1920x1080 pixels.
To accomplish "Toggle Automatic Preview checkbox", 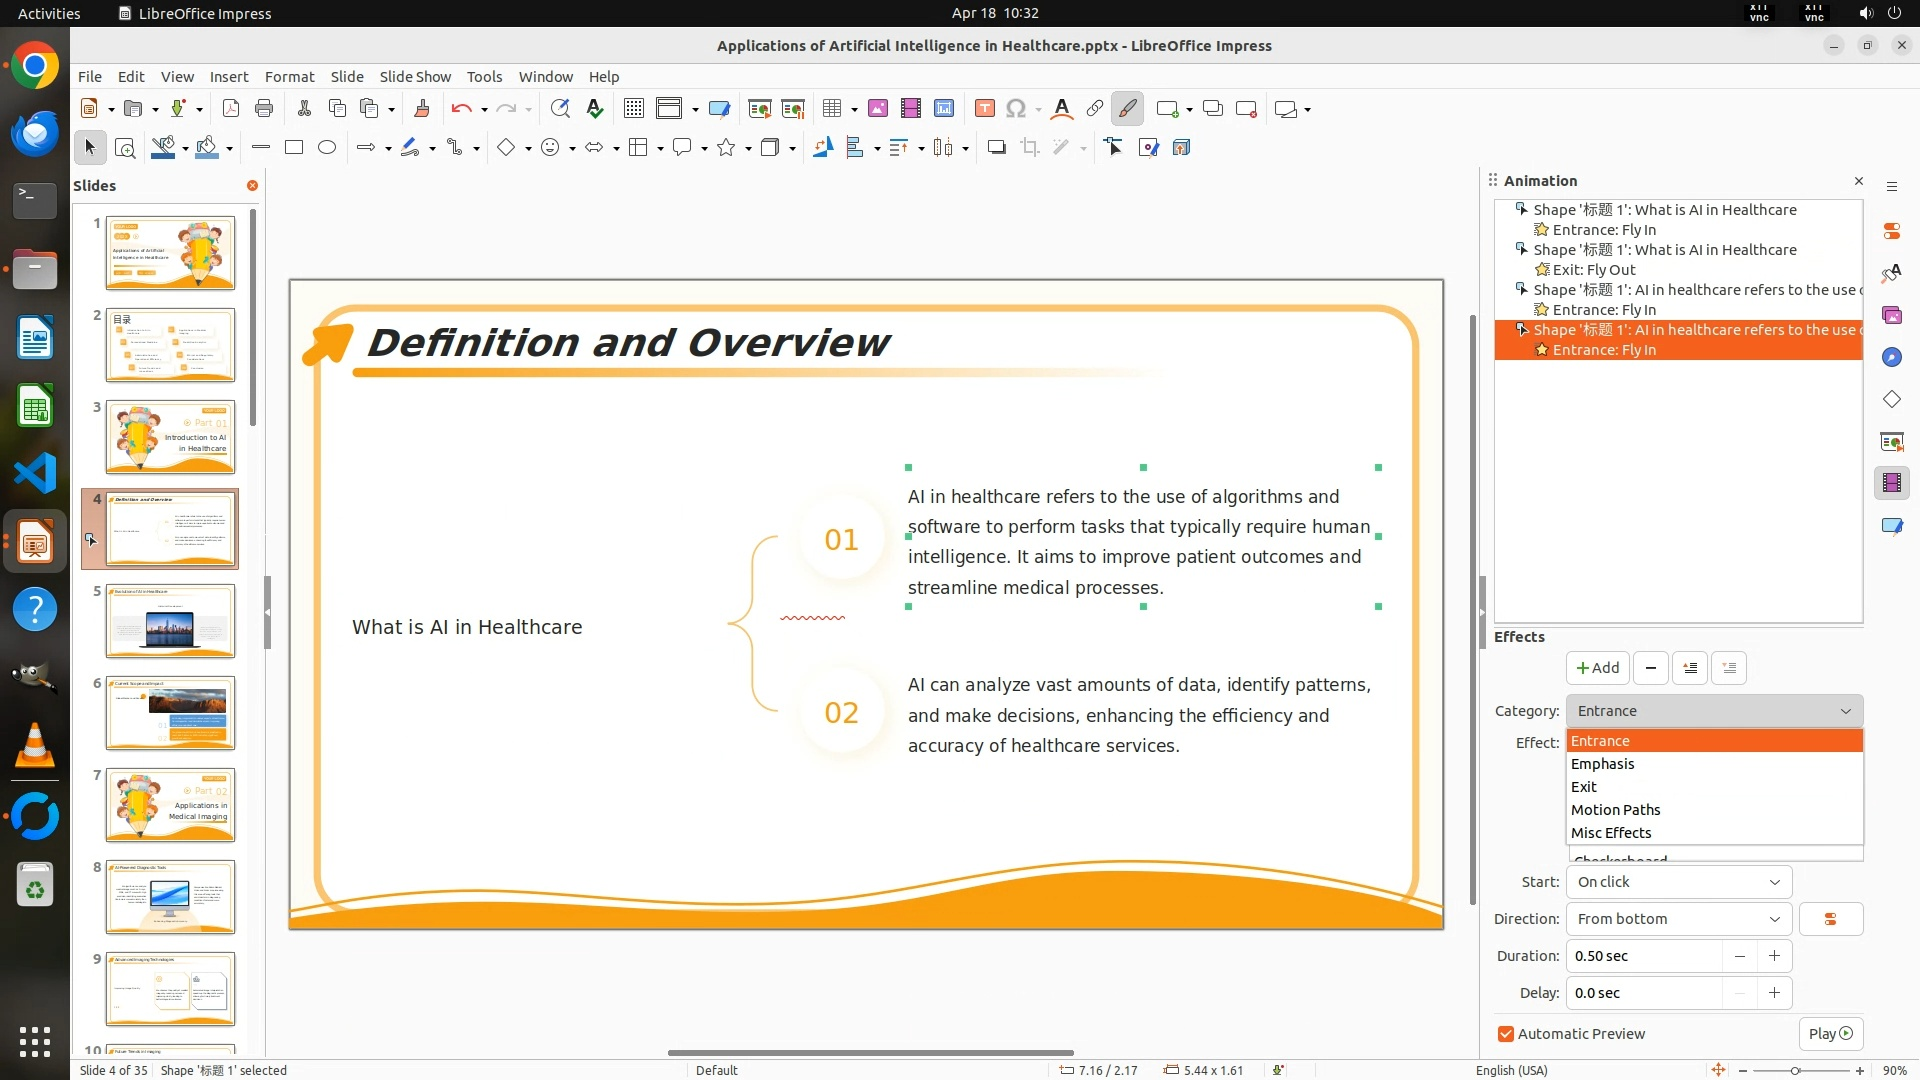I will (x=1506, y=1034).
